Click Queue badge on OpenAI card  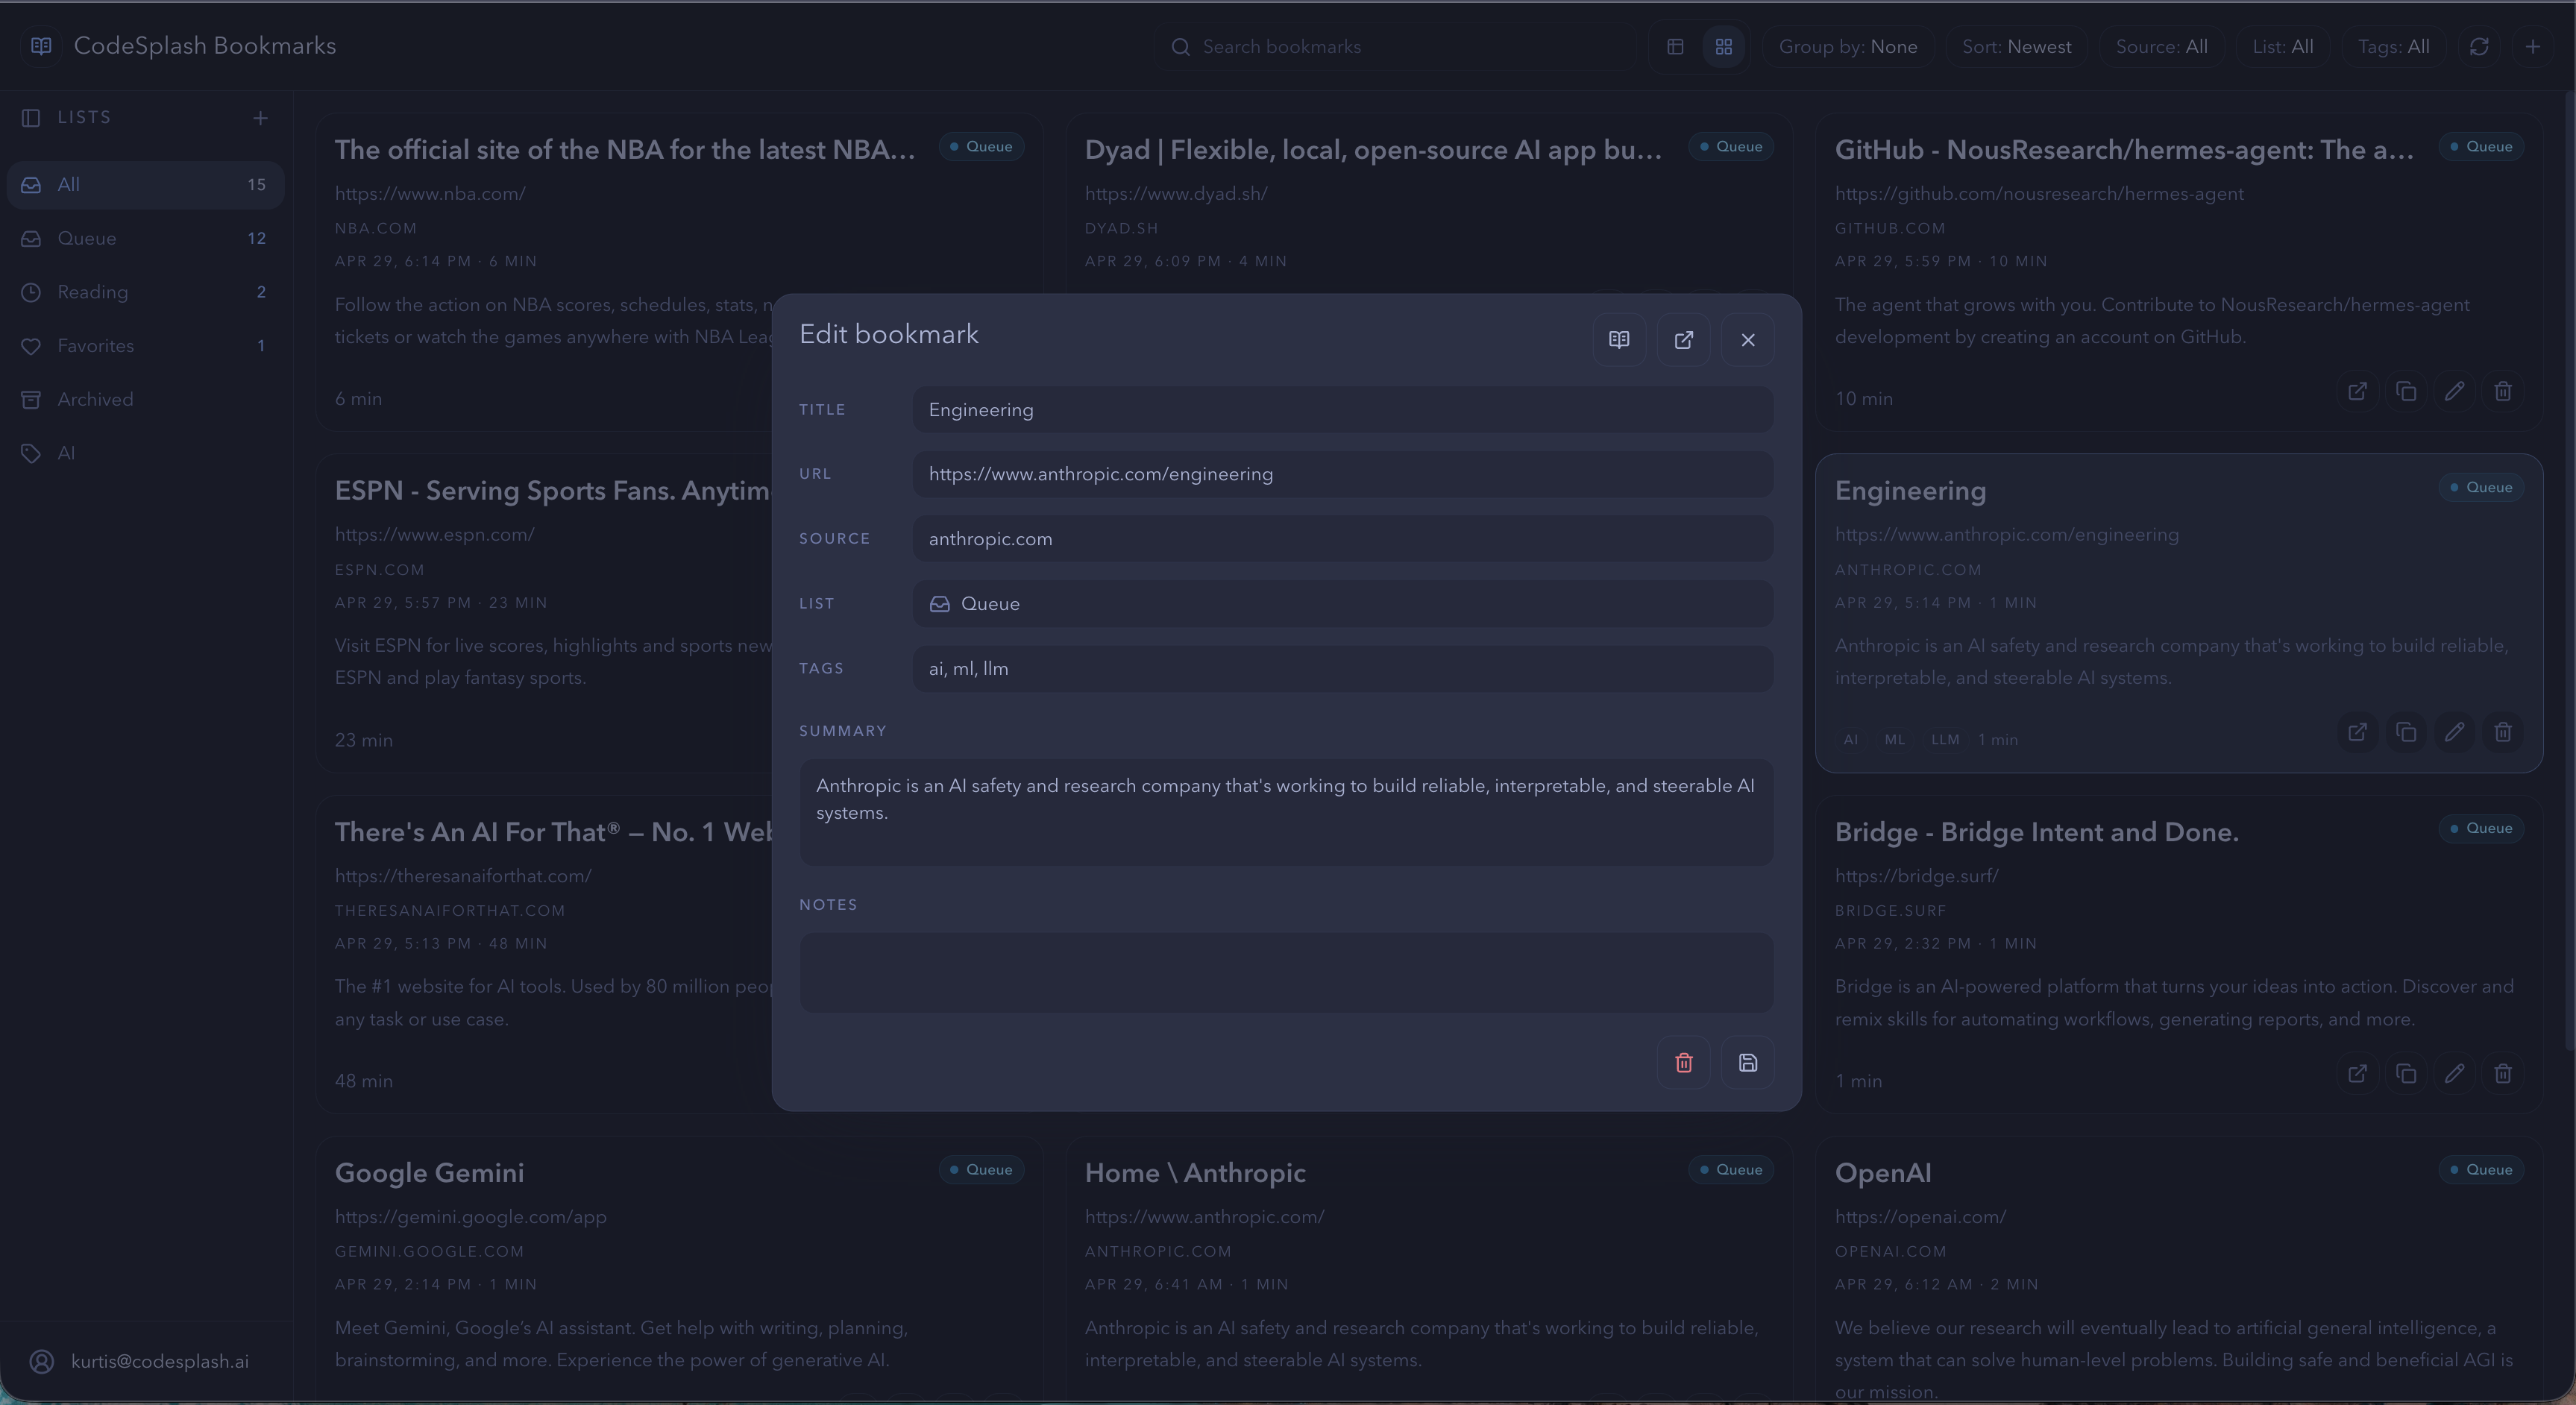coord(2481,1170)
